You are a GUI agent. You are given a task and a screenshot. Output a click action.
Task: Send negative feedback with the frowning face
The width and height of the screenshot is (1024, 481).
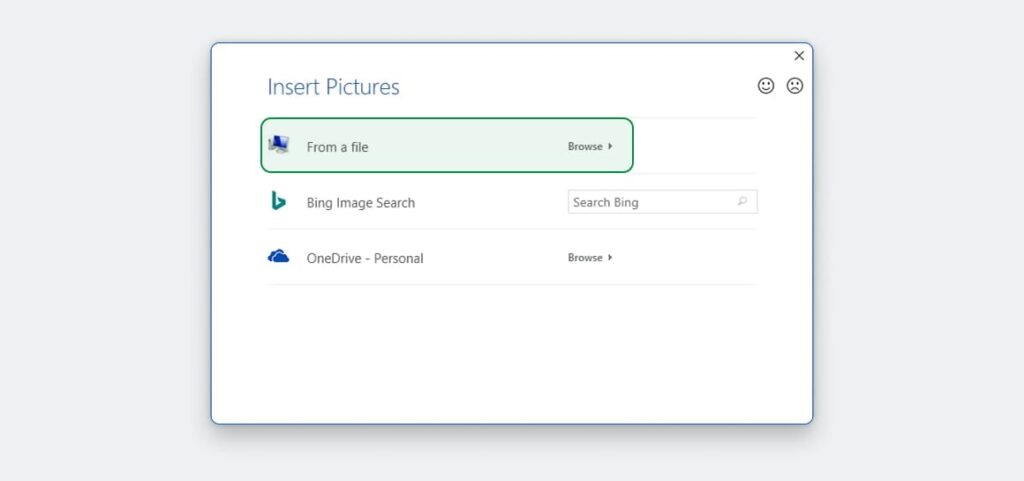[794, 86]
